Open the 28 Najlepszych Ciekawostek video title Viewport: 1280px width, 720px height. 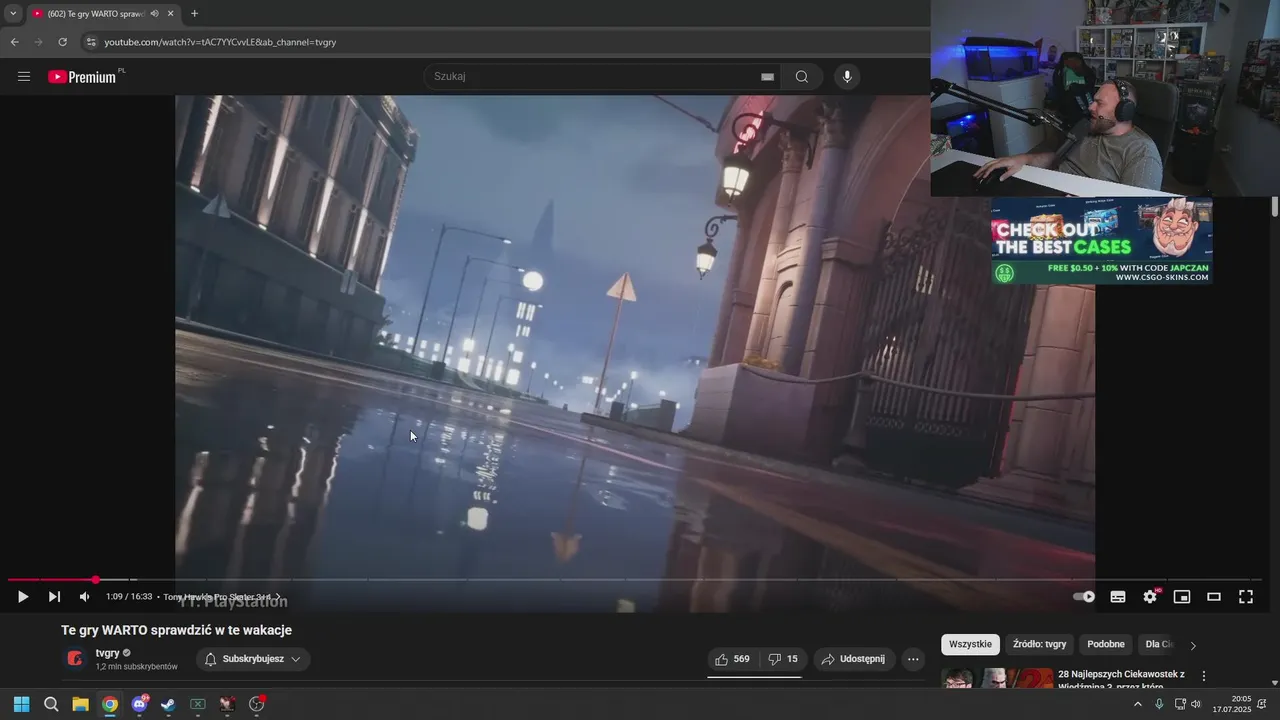tap(1121, 680)
